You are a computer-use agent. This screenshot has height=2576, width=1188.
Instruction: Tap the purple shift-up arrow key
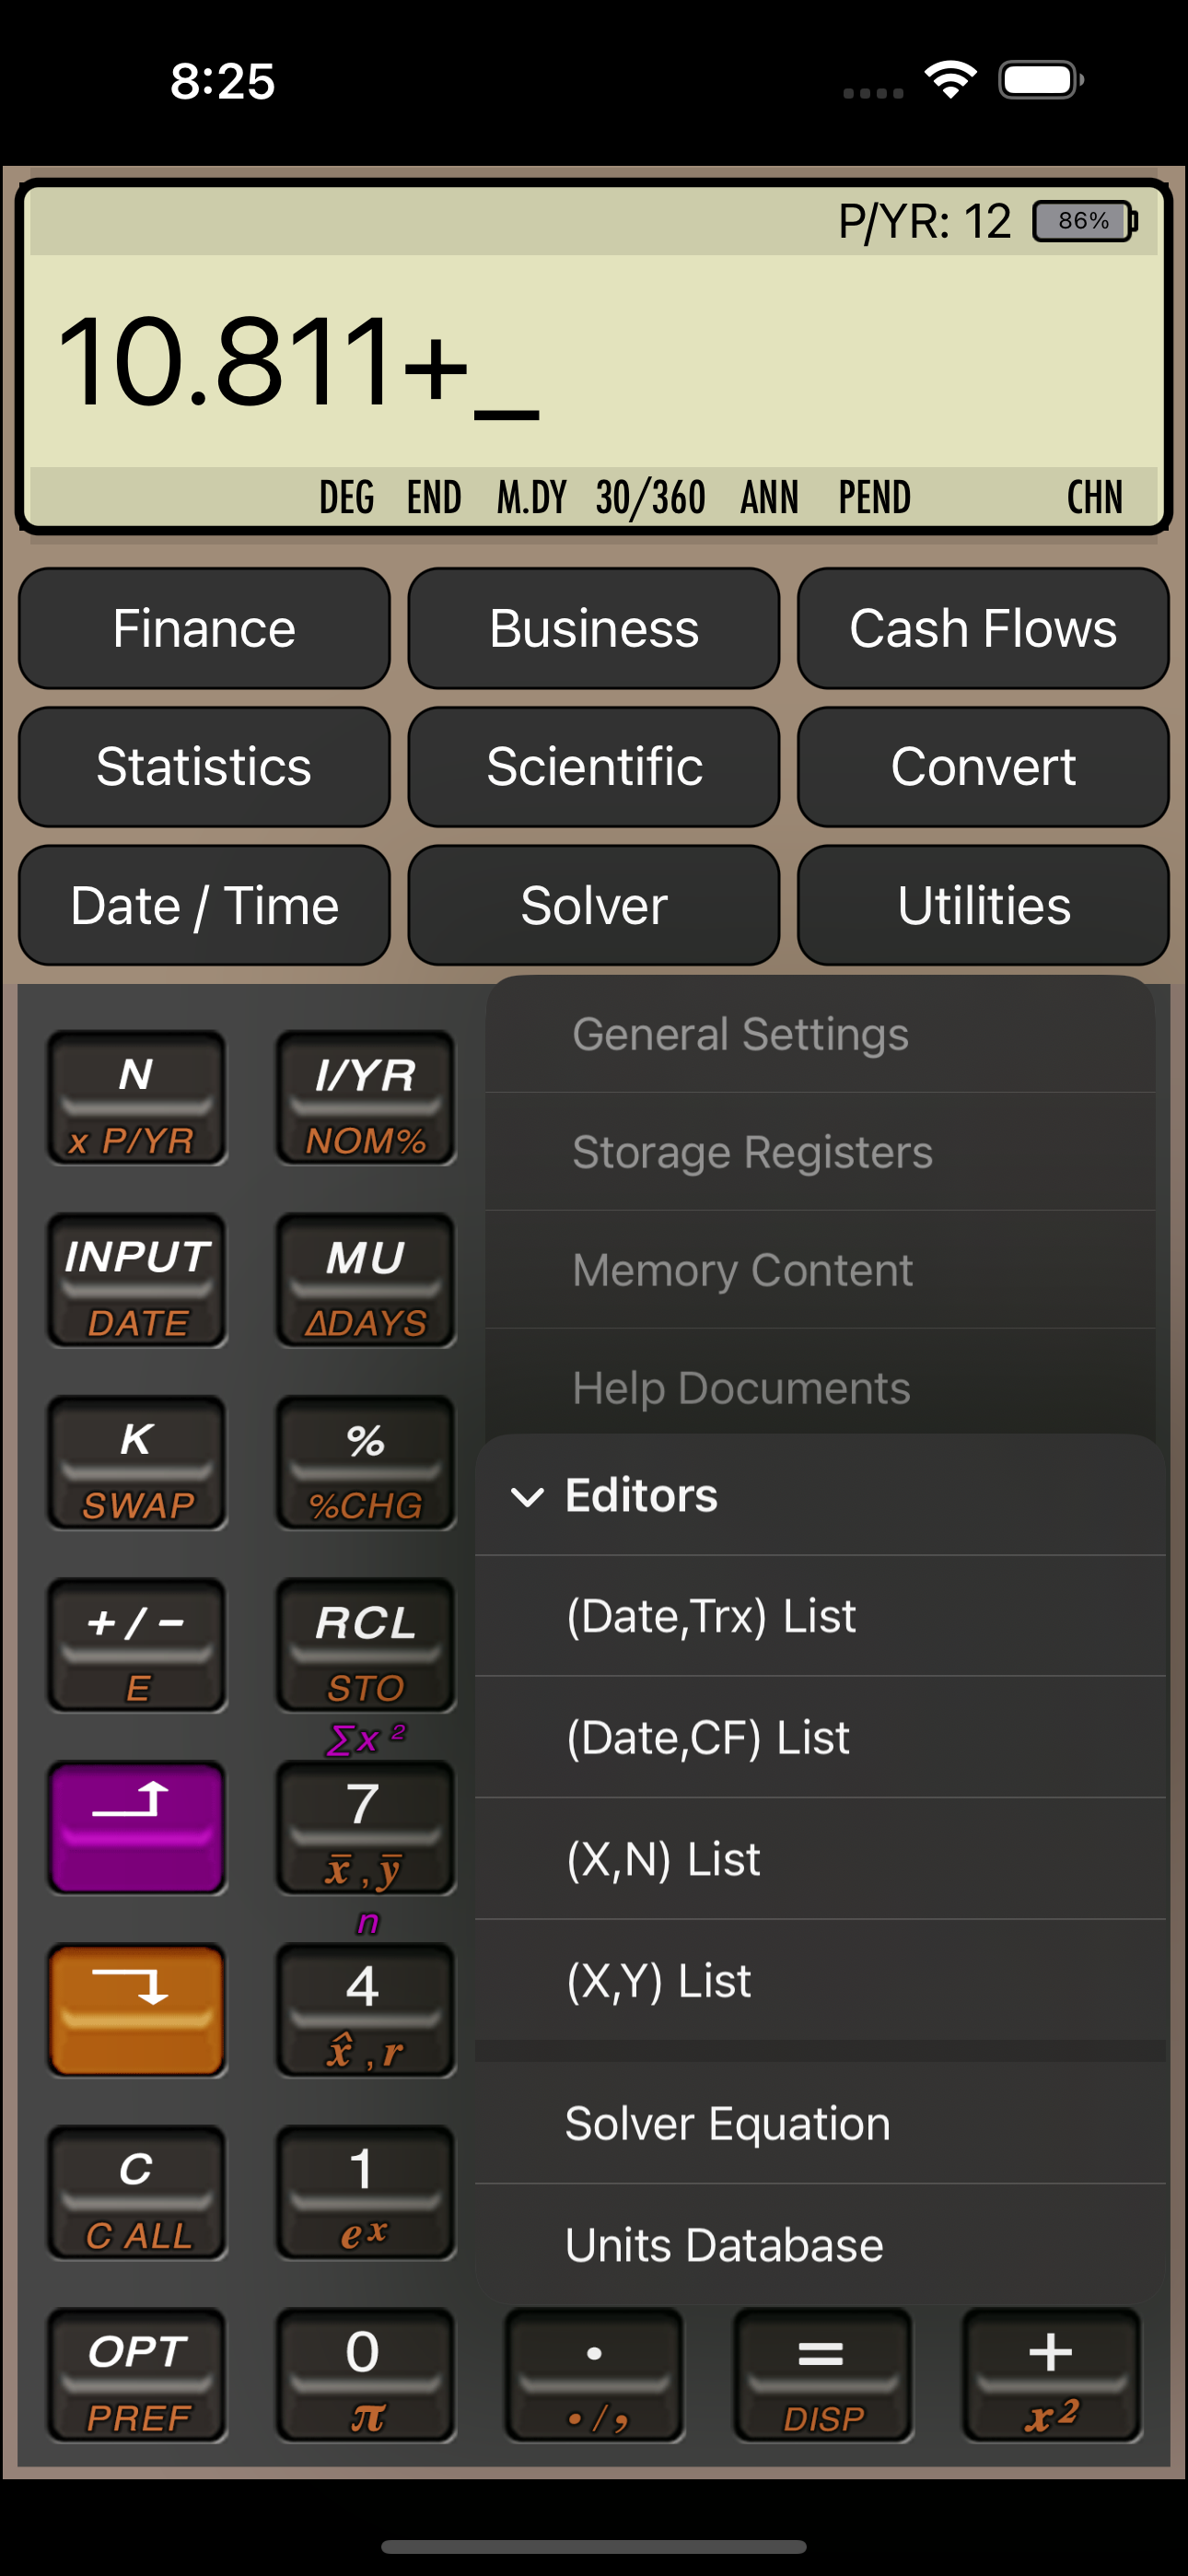(x=137, y=1827)
